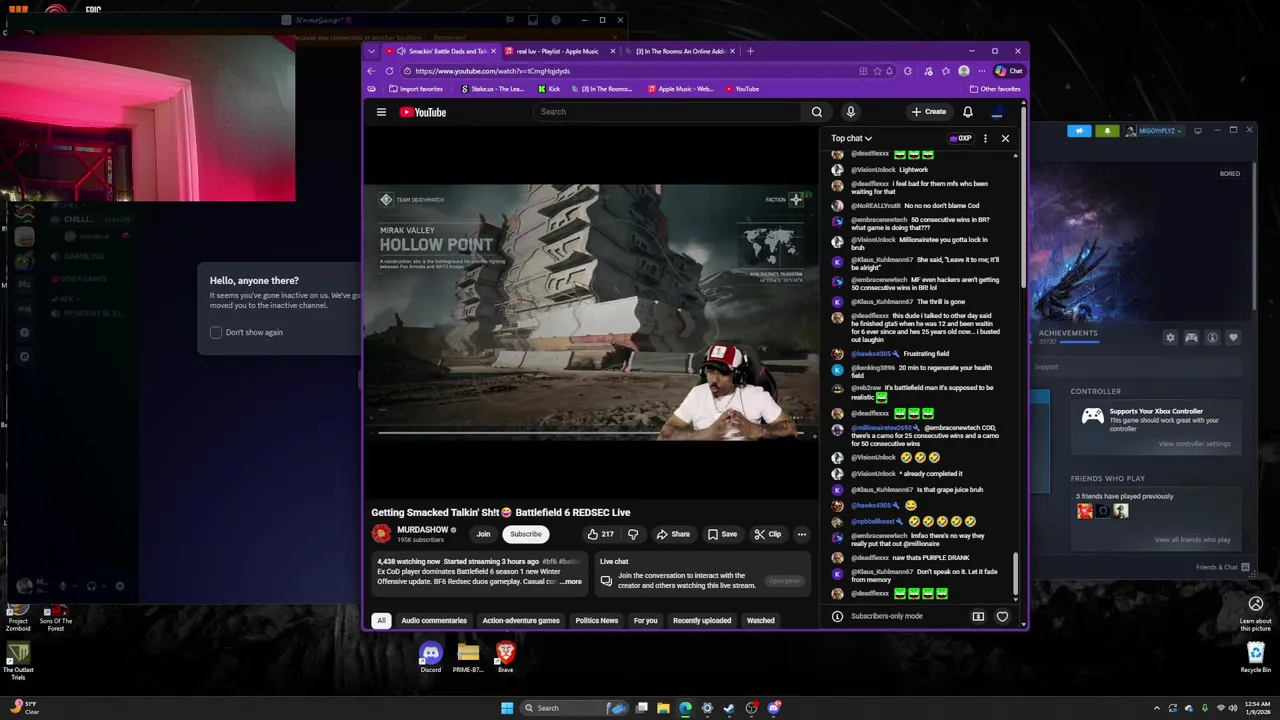Expand the Top chat dropdown
1280x720 pixels.
click(x=851, y=139)
